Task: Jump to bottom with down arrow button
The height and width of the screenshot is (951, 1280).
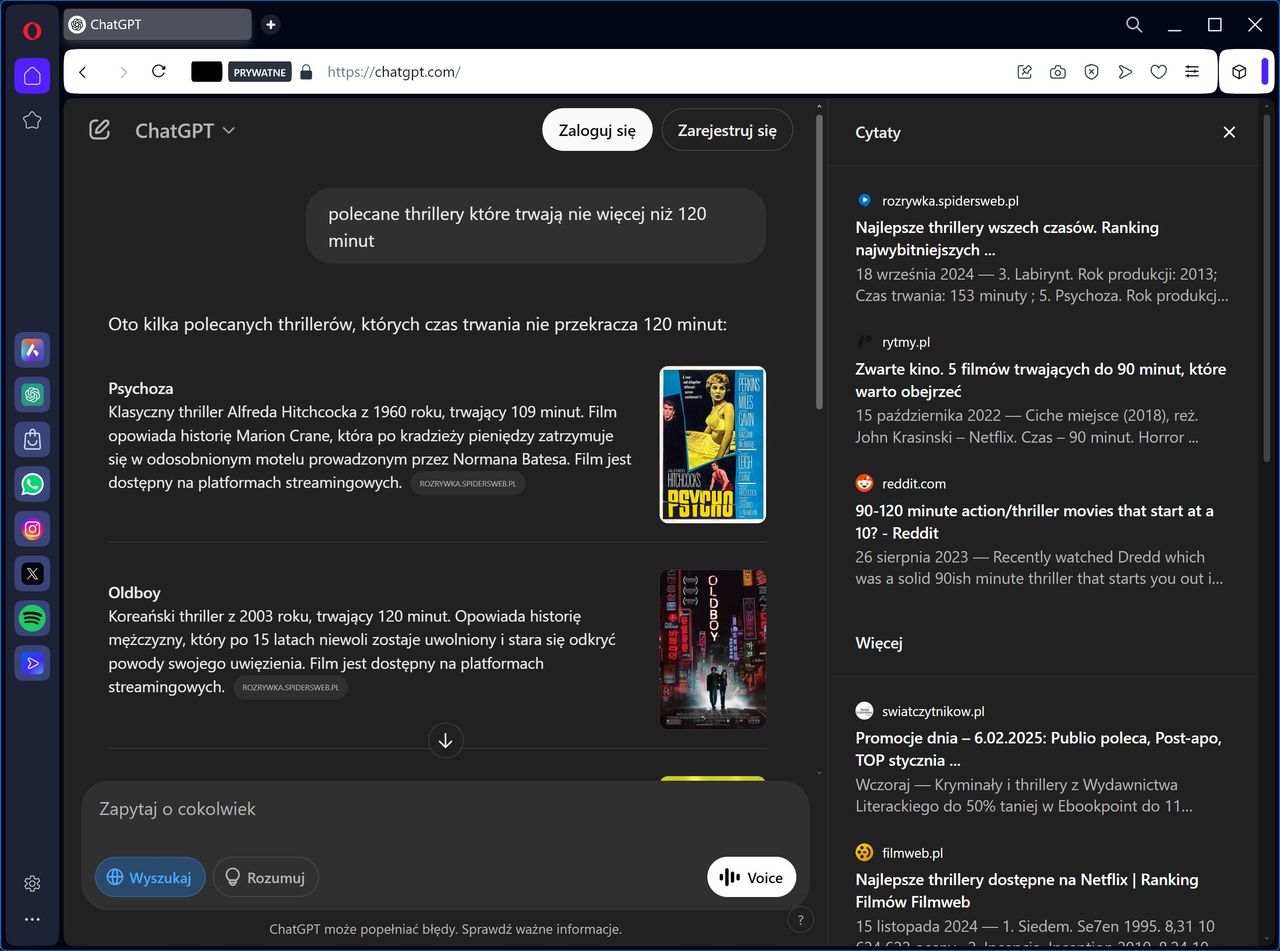Action: (446, 740)
